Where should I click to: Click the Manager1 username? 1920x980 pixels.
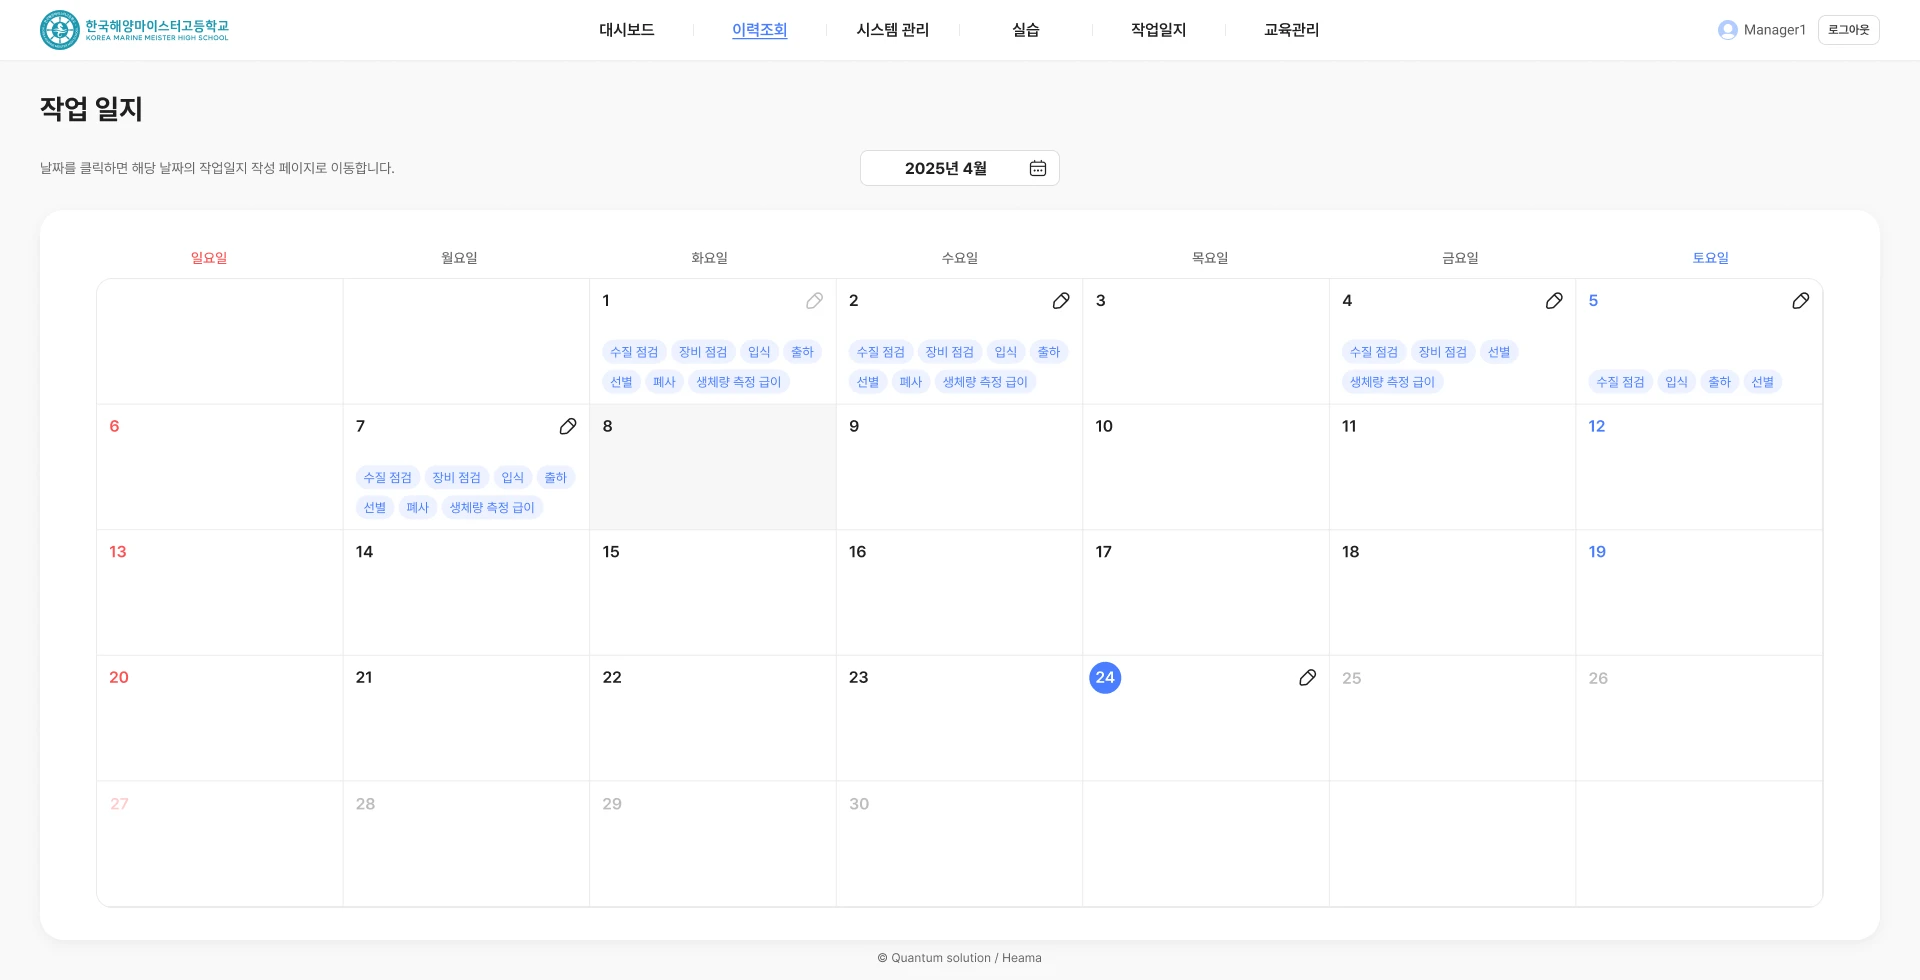pyautogui.click(x=1775, y=30)
